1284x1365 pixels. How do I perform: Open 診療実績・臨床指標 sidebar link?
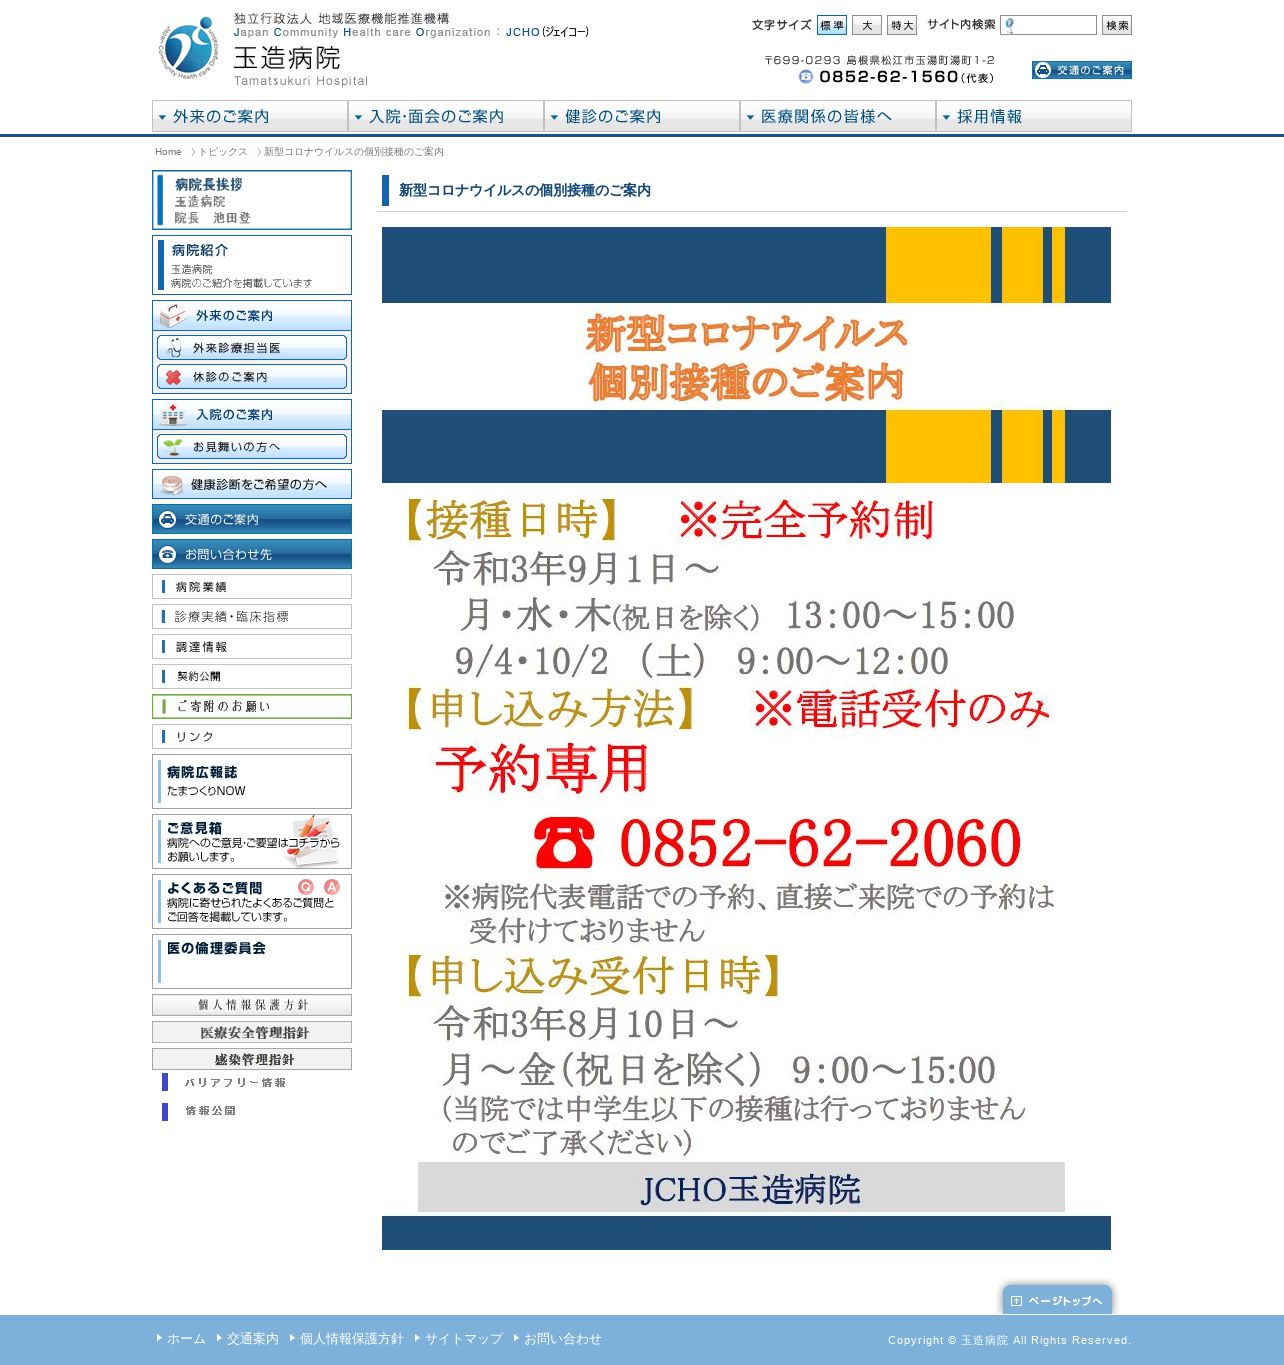point(252,617)
